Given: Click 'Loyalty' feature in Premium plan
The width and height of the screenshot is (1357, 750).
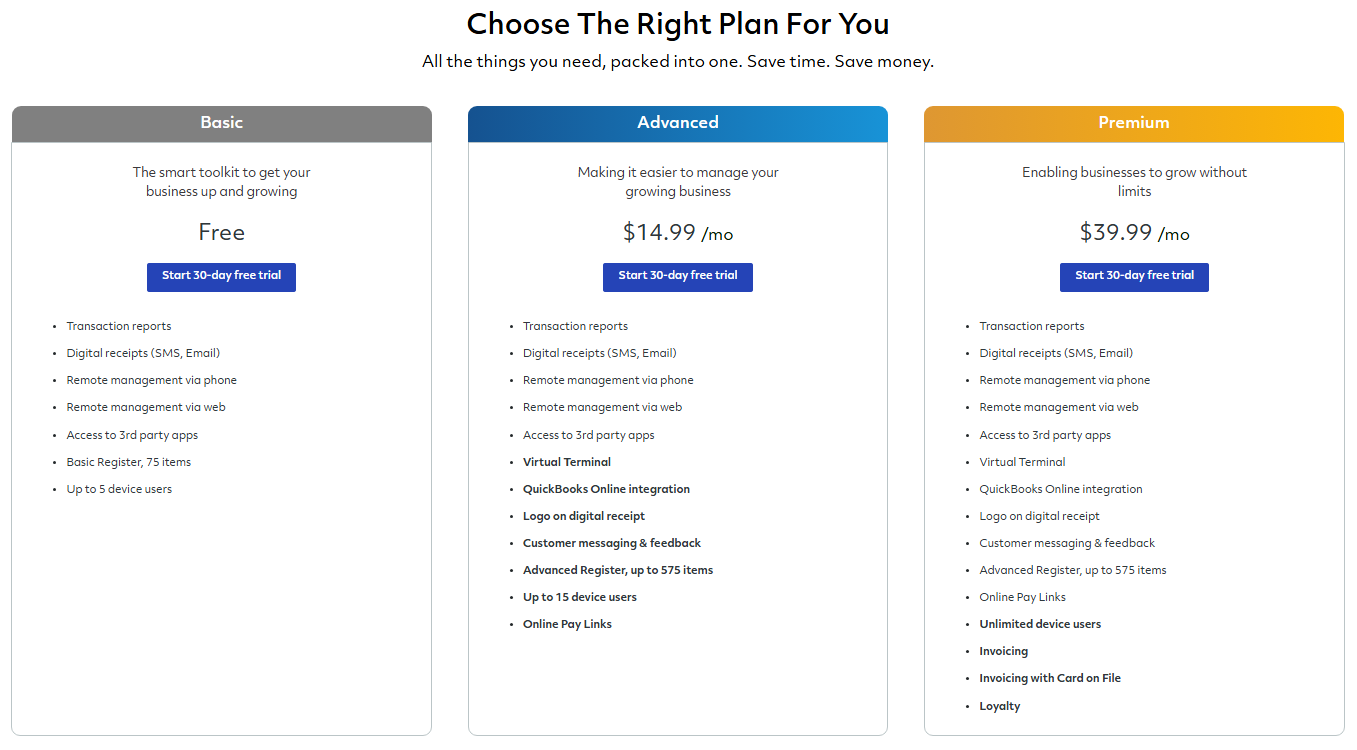Looking at the screenshot, I should [x=1000, y=706].
